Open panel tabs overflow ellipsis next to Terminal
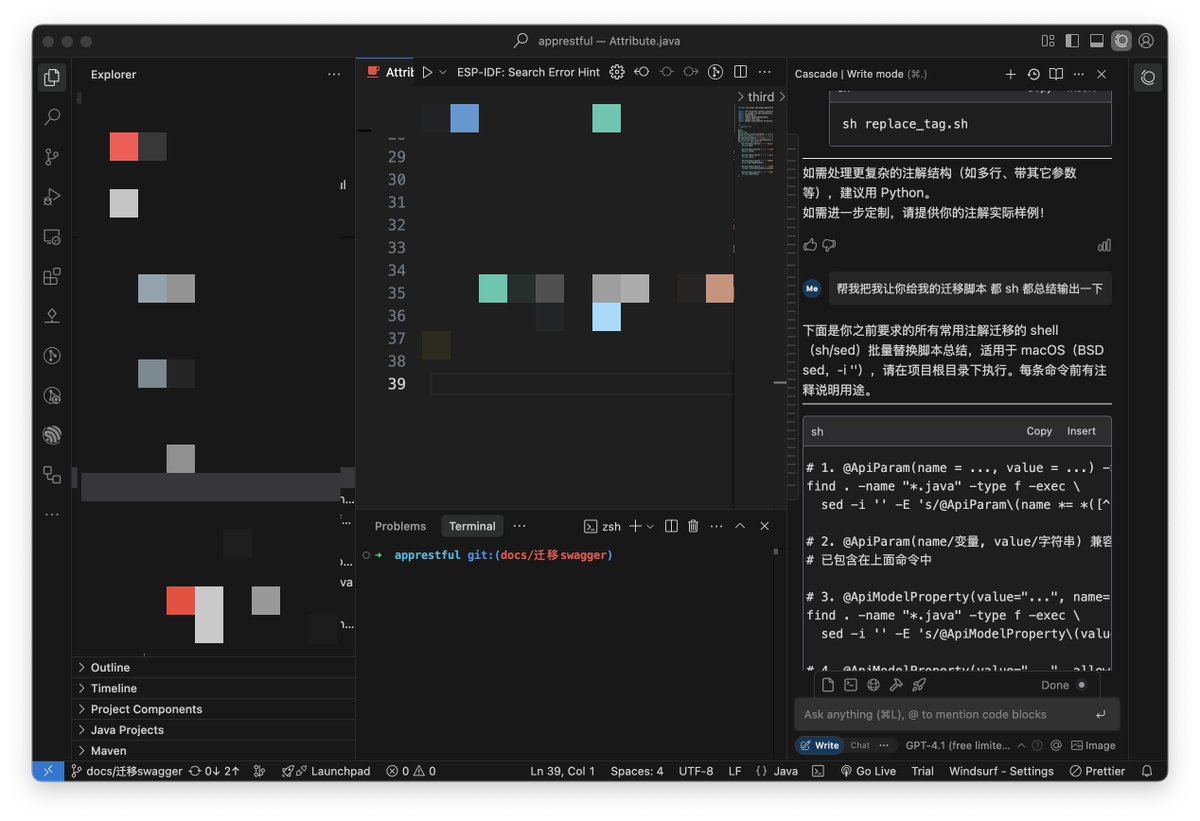The height and width of the screenshot is (821, 1200). click(x=519, y=526)
